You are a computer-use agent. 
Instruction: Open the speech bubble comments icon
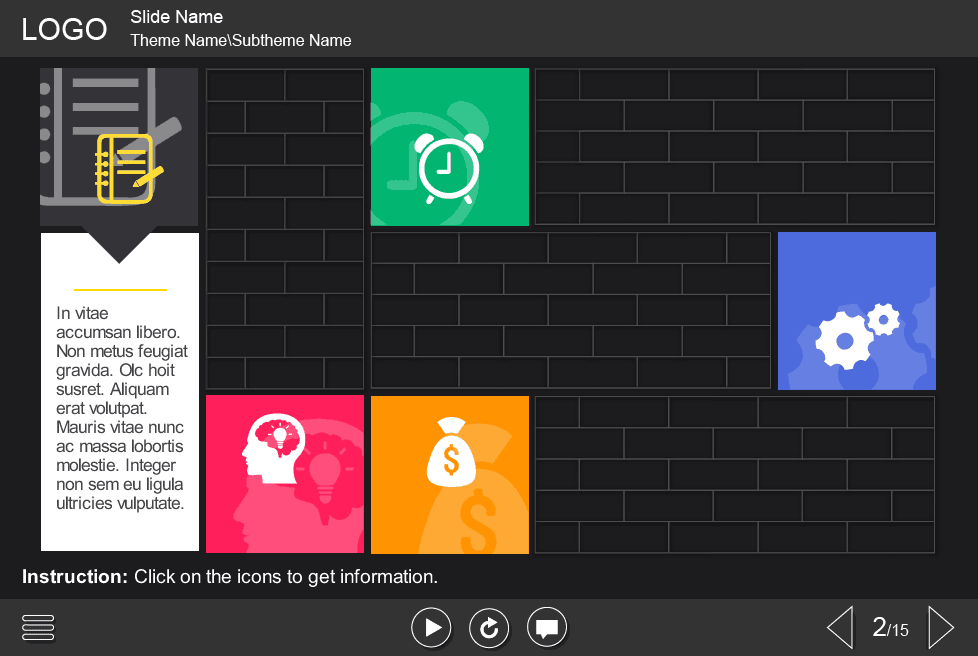coord(547,627)
